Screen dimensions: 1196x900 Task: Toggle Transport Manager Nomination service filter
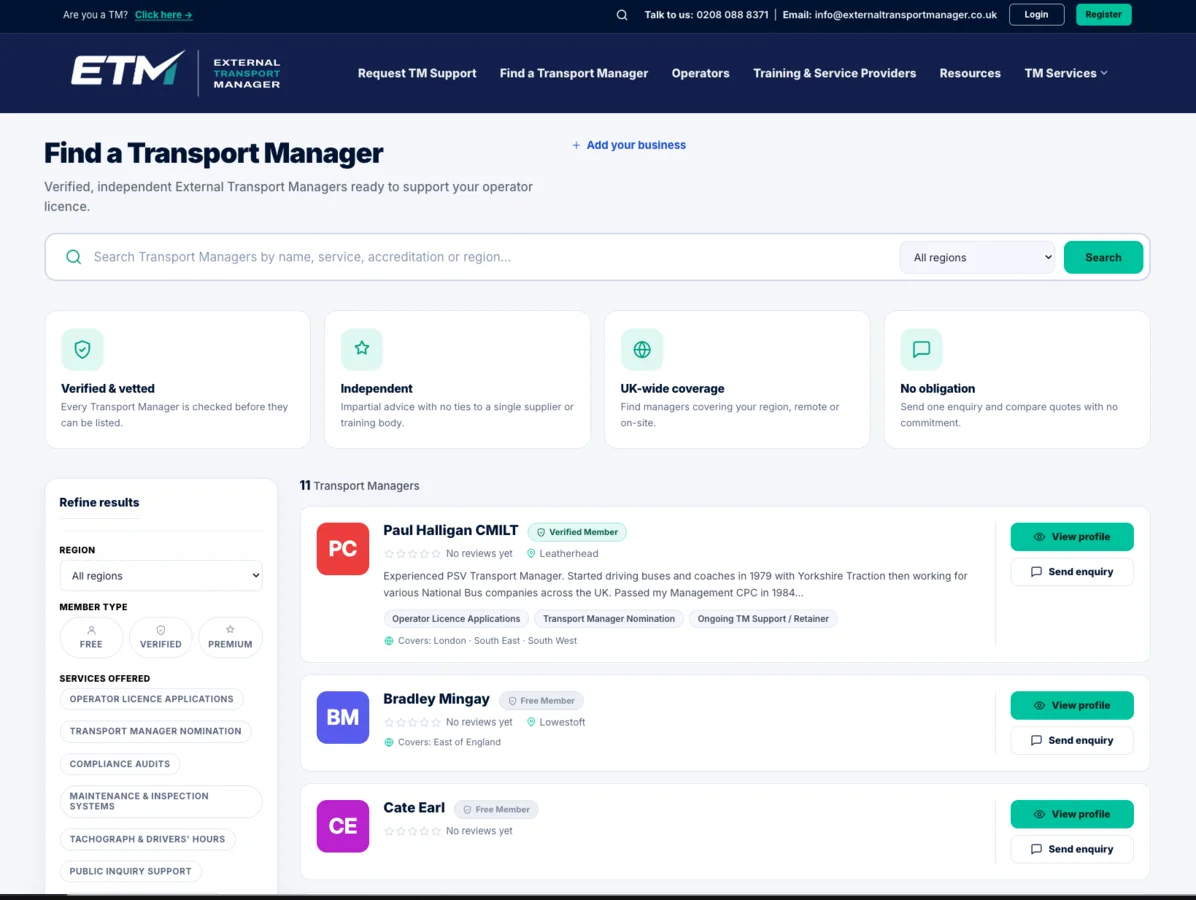(x=155, y=731)
